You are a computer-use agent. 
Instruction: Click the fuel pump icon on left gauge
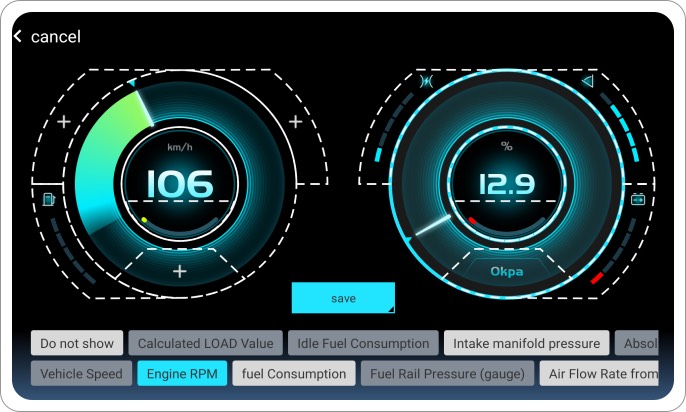pyautogui.click(x=48, y=199)
